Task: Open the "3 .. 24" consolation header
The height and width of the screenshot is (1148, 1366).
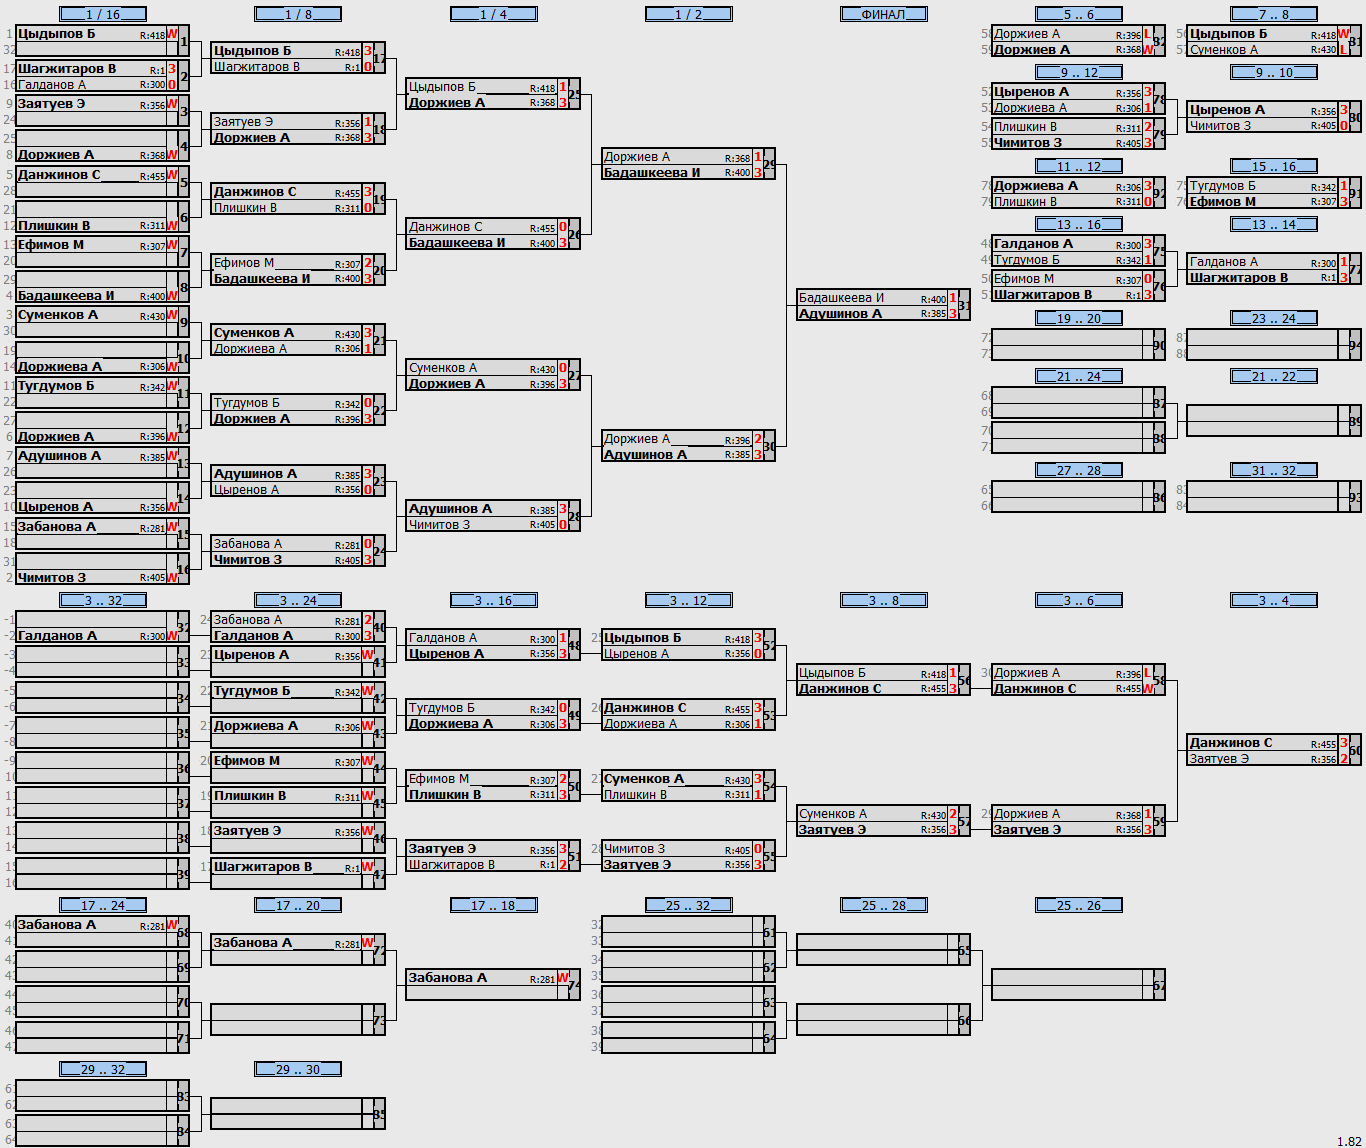Action: click(298, 600)
